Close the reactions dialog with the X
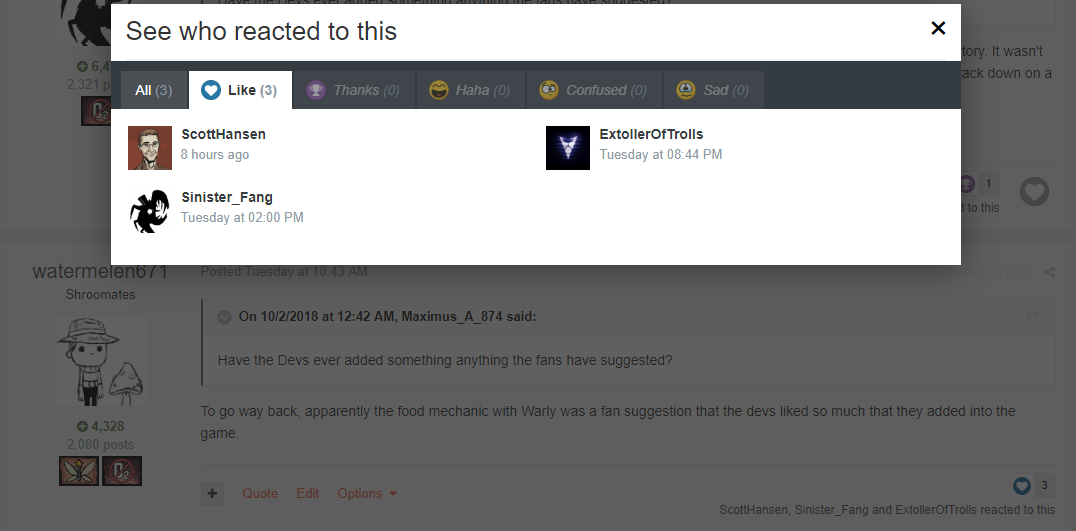The width and height of the screenshot is (1076, 531). click(937, 28)
